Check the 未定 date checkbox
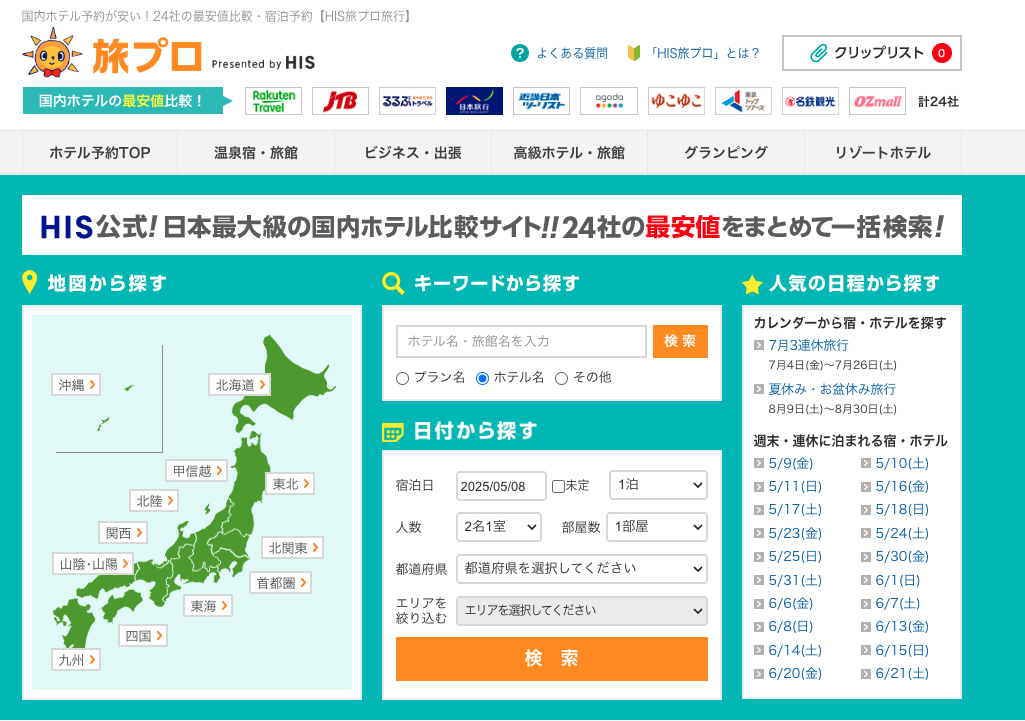Image resolution: width=1025 pixels, height=721 pixels. (x=558, y=486)
